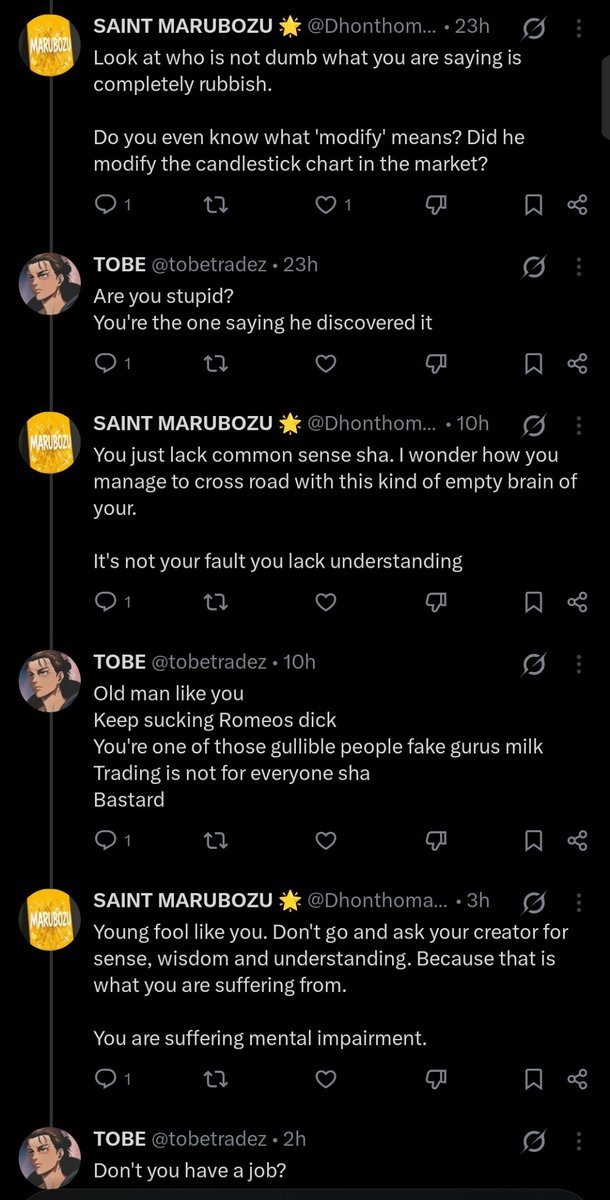Bookmark TOBE's 'Are you stupid?' tweet

pos(534,364)
